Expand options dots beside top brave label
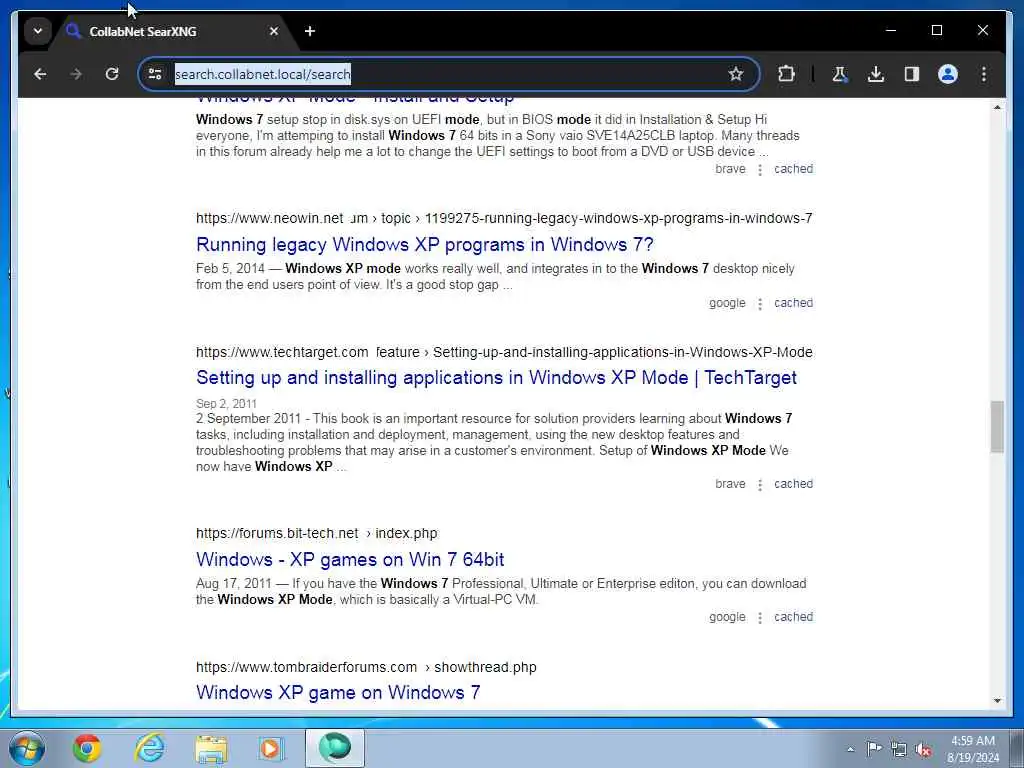1024x768 pixels. (760, 170)
